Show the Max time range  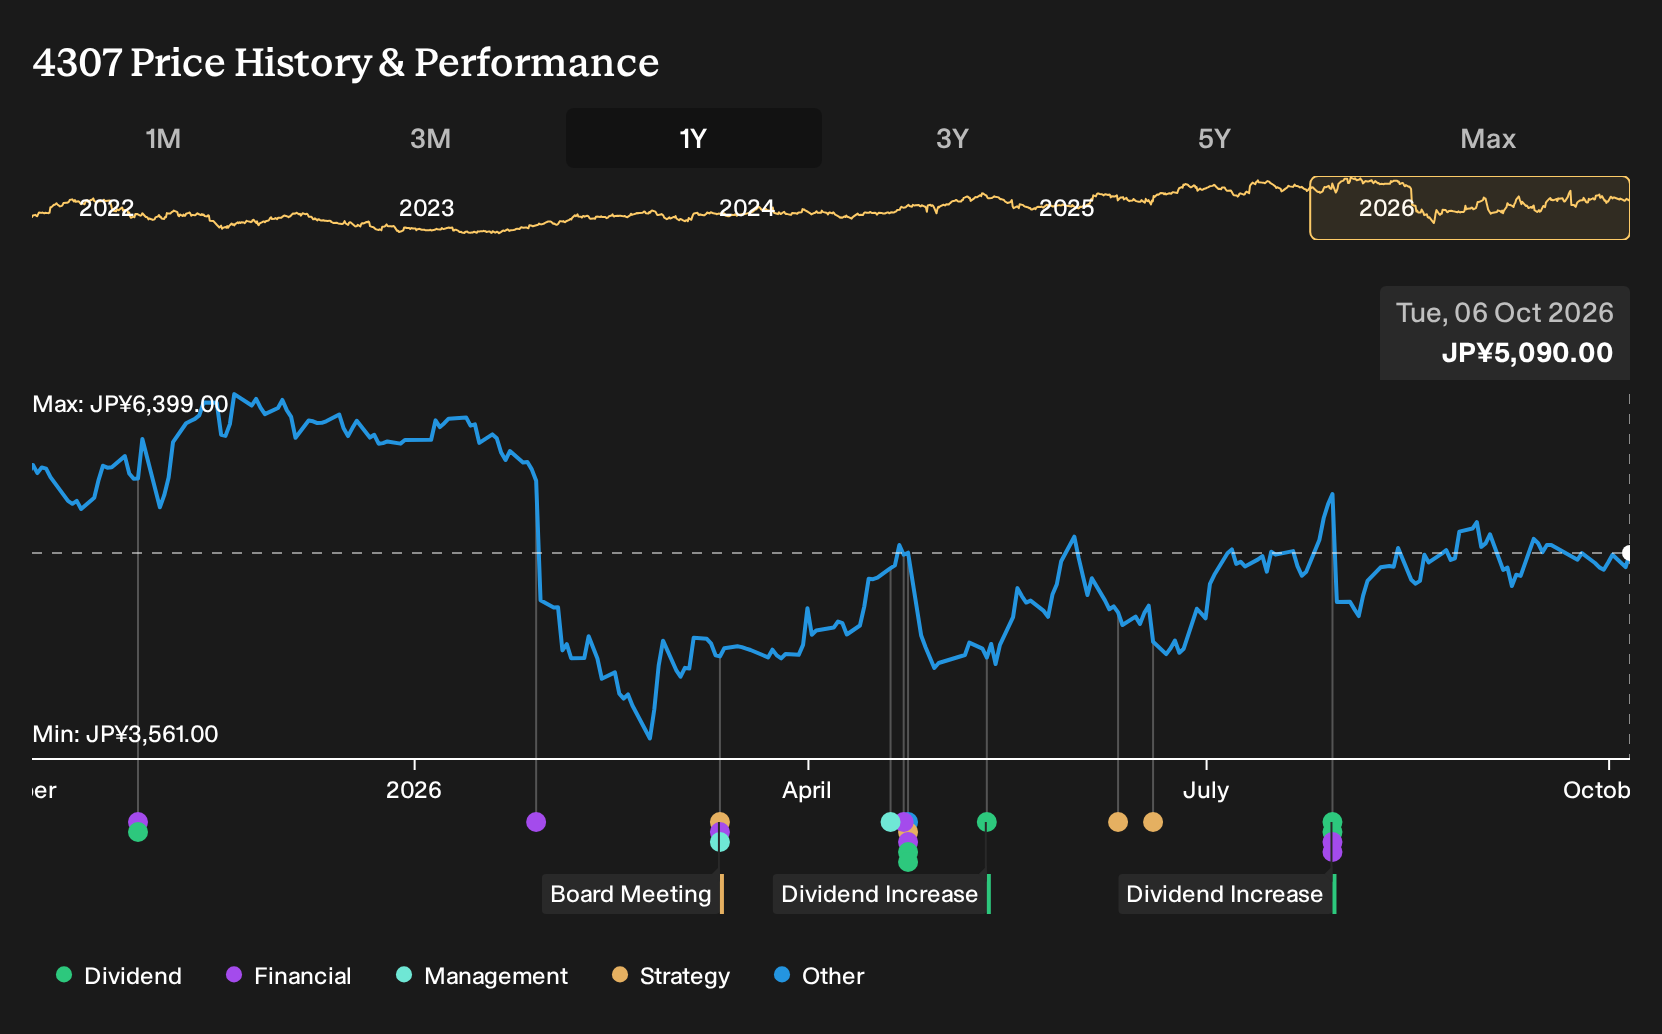[1488, 138]
